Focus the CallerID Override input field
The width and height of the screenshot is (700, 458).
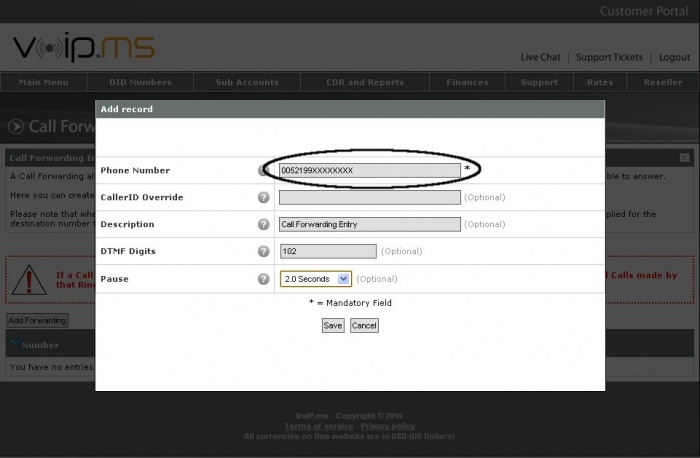[370, 197]
